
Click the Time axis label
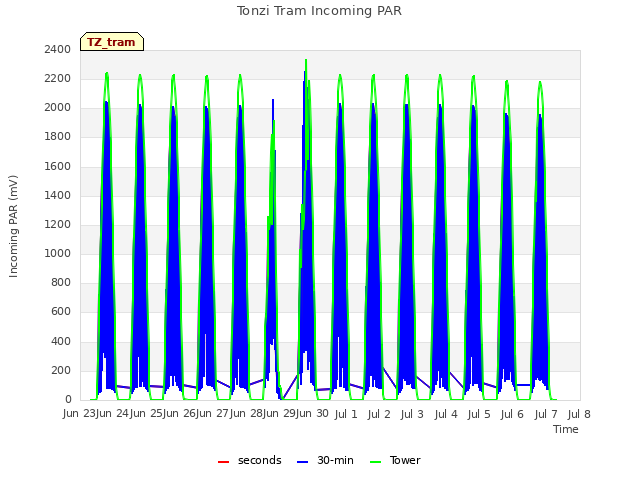point(566,429)
